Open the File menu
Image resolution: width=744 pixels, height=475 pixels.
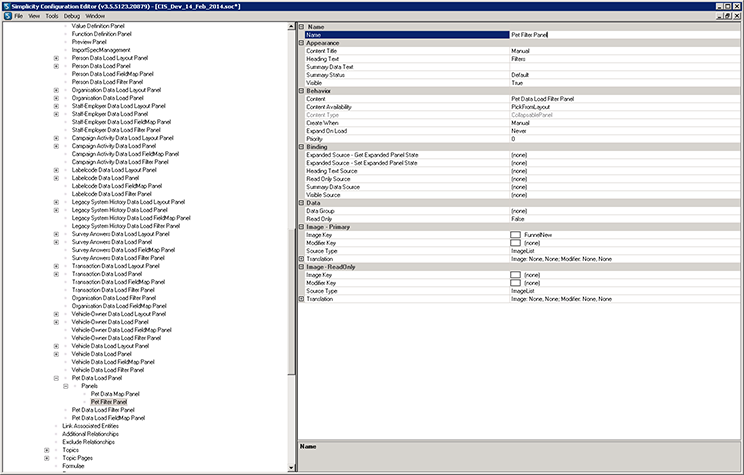[19, 16]
